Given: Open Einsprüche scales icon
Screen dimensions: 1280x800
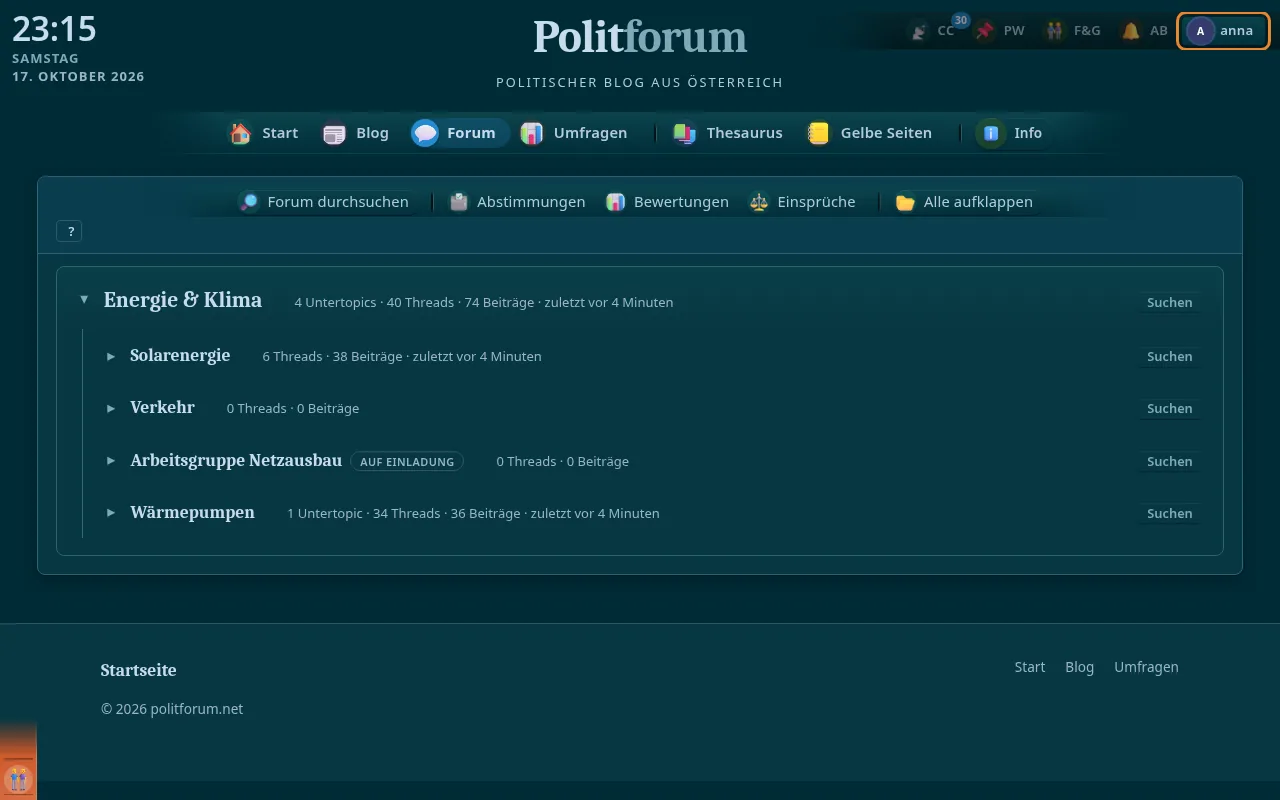Looking at the screenshot, I should click(759, 202).
